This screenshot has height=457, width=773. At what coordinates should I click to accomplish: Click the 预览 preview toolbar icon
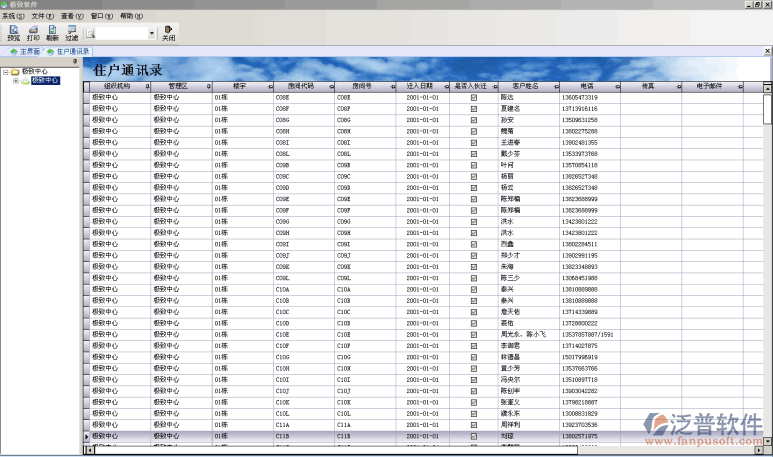(13, 33)
